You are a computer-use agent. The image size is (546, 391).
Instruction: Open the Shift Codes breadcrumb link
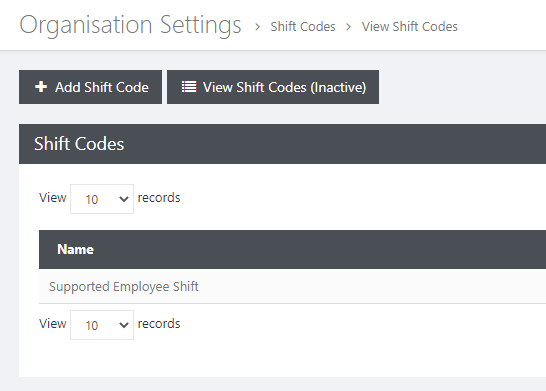(303, 27)
